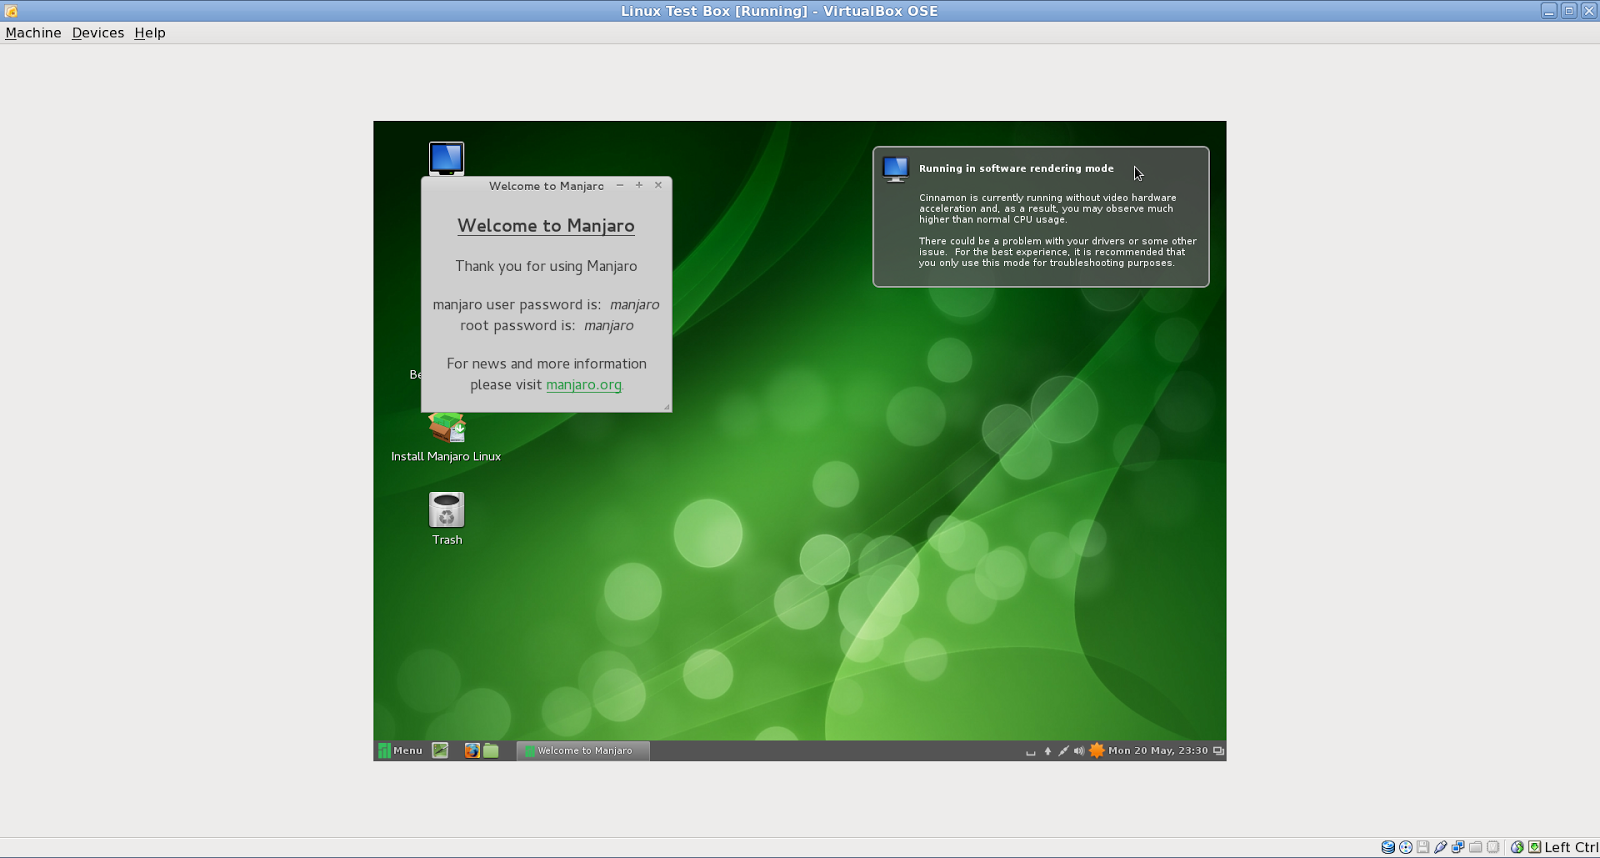The width and height of the screenshot is (1600, 858).
Task: Maximize the Welcome to Manjaro window
Action: 639,185
